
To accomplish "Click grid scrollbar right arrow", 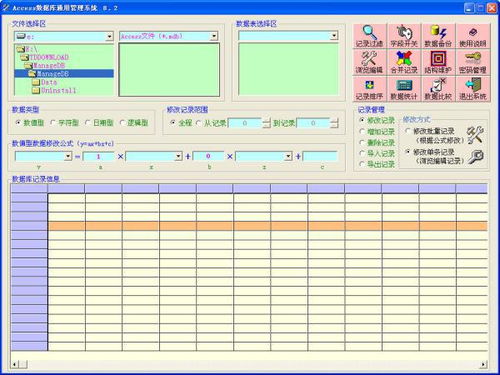I will [x=484, y=365].
